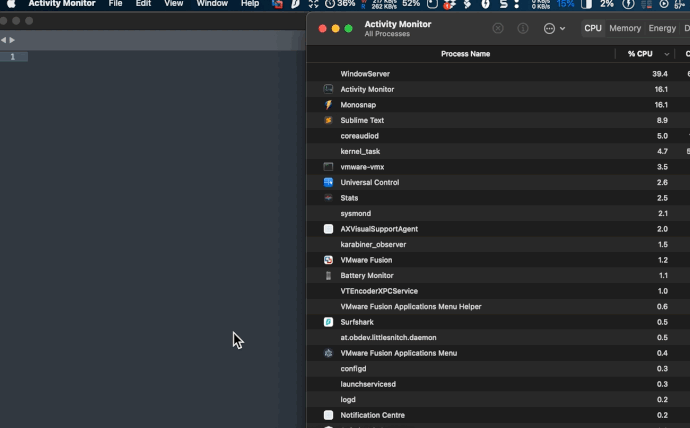Select the CPU tab
Viewport: 690px width, 428px height.
pyautogui.click(x=593, y=29)
